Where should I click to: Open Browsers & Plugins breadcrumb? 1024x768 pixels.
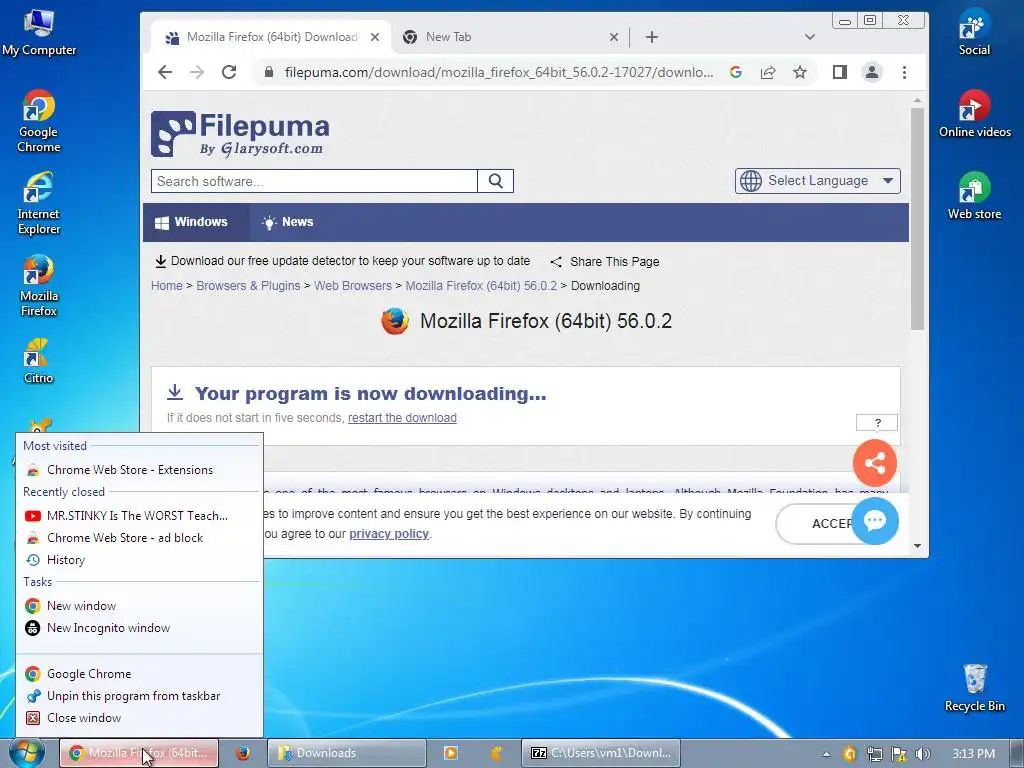coord(248,285)
